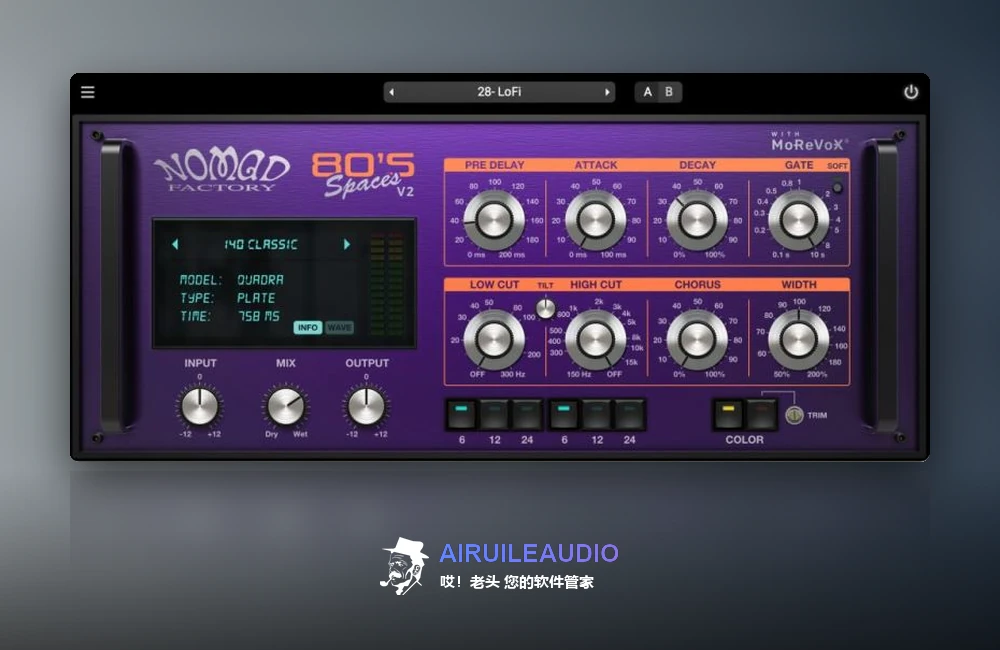This screenshot has height=650, width=1000.
Task: Toggle the SOFT gate switch
Action: (837, 188)
